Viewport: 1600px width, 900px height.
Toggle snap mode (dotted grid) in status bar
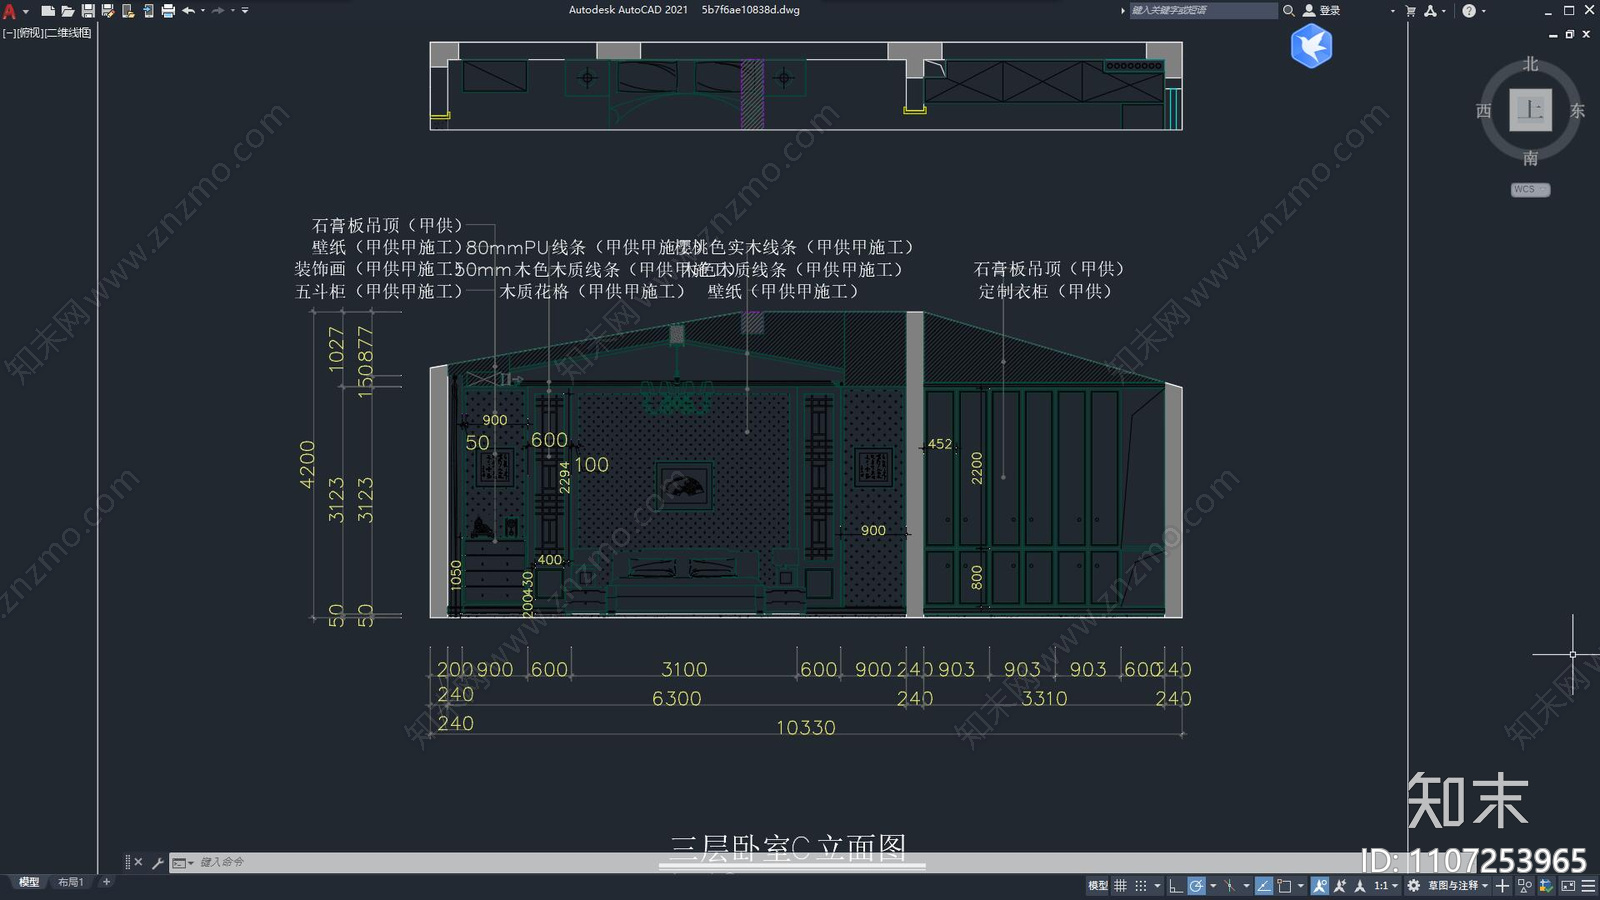coord(1141,886)
